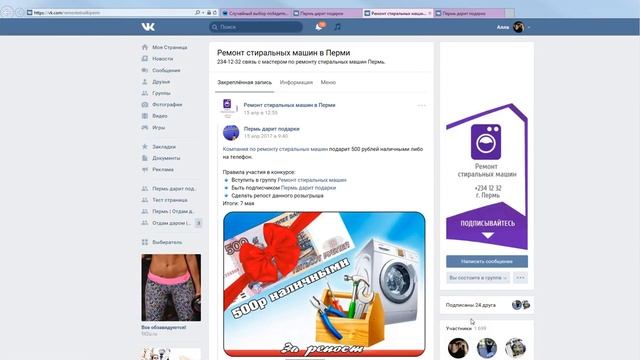Screen dimensions: 640x360
Task: Open Сообщения in left menu
Action: point(166,70)
